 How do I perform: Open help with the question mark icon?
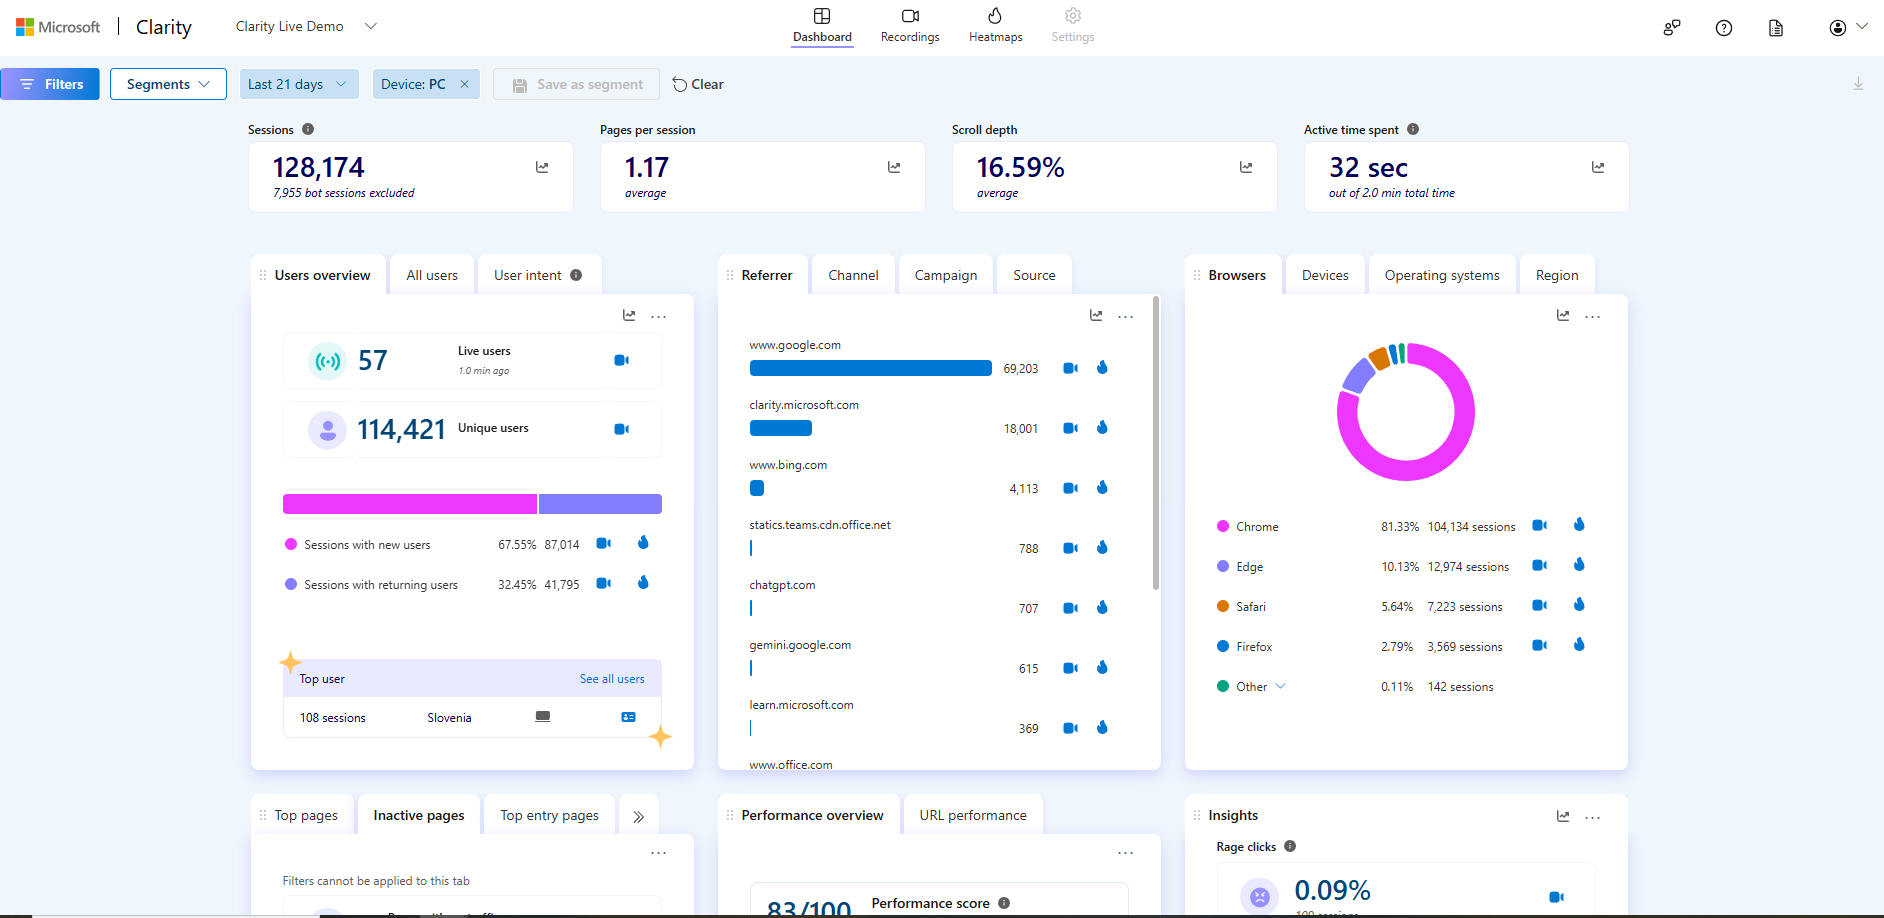point(1724,28)
